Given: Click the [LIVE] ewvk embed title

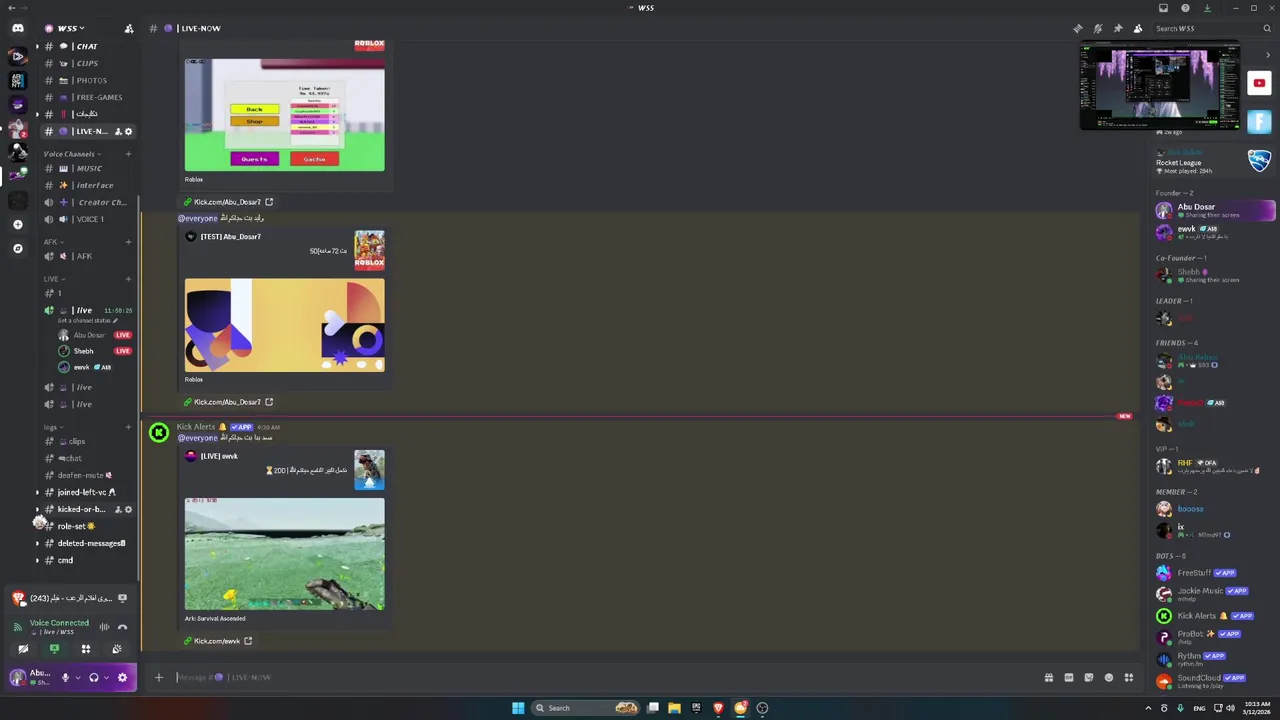Looking at the screenshot, I should (219, 456).
